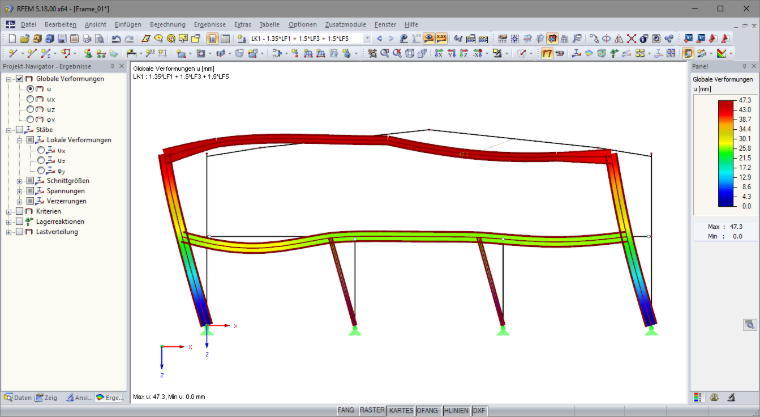Viewport: 760px width, 417px height.
Task: Expand the Kriterien node
Action: pos(9,212)
